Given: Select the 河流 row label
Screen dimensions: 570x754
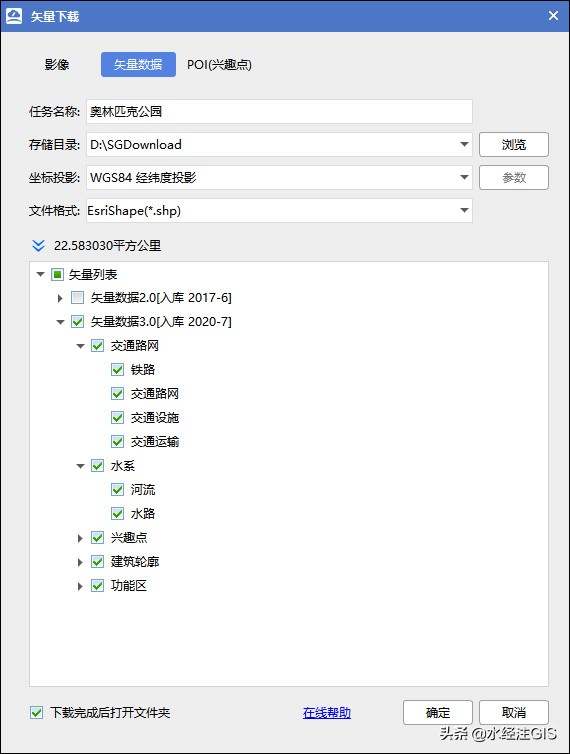Looking at the screenshot, I should [143, 490].
